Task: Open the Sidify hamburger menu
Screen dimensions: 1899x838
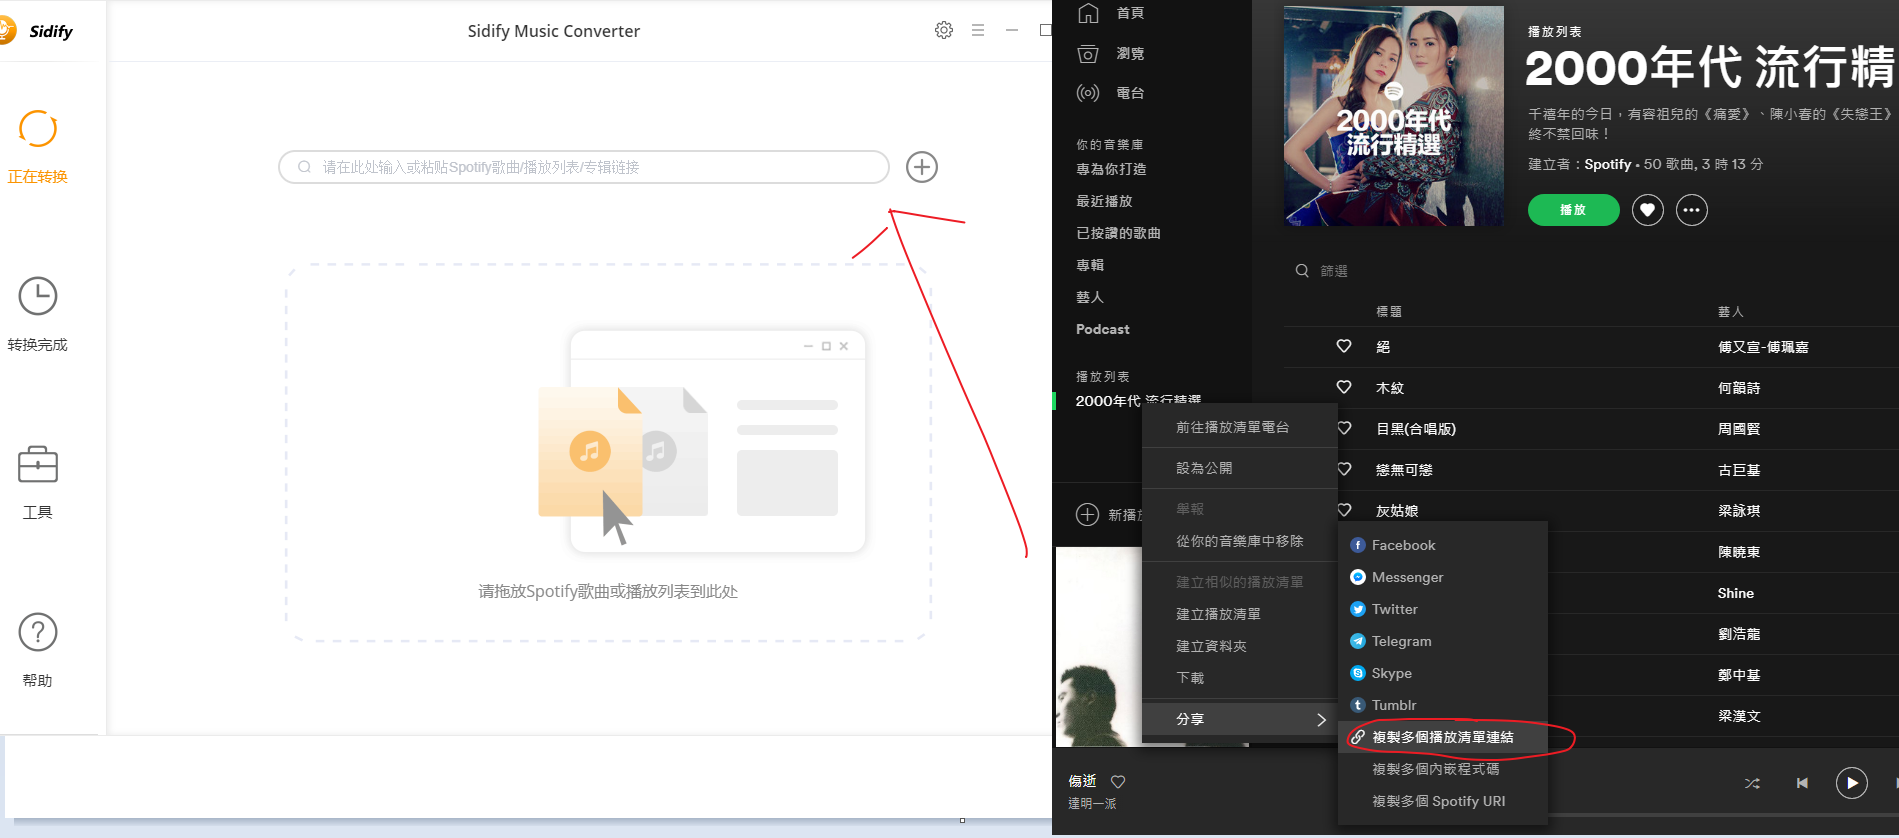Action: (x=978, y=30)
